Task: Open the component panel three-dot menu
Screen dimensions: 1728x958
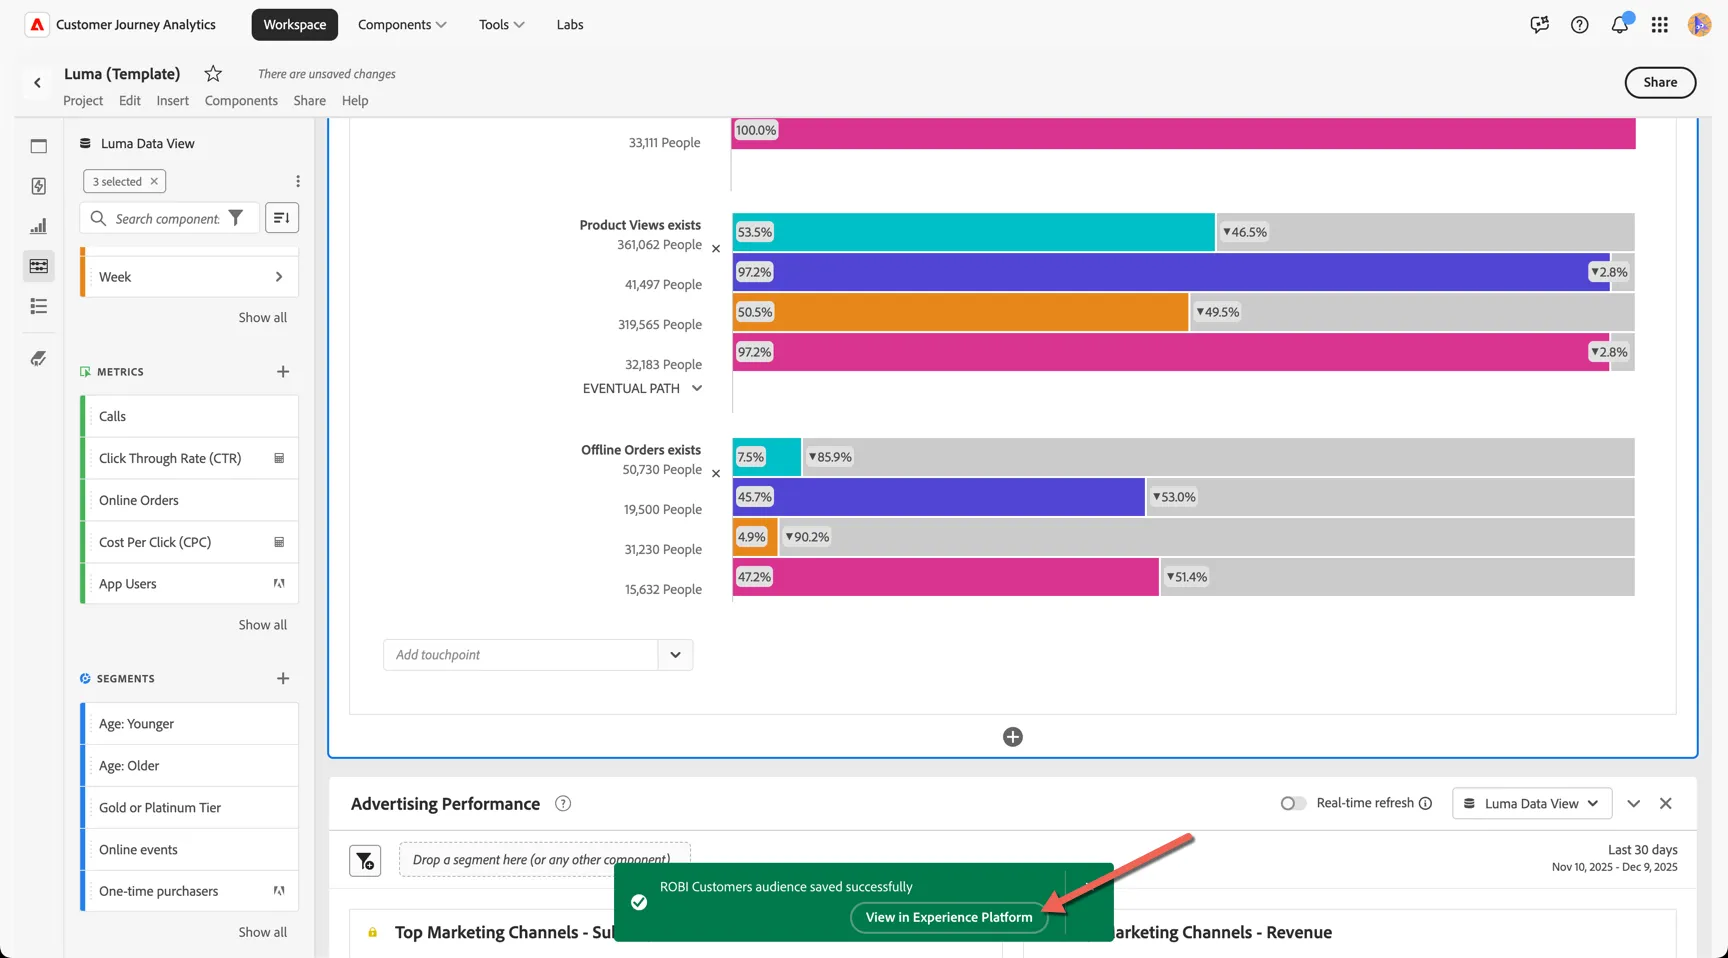Action: [298, 181]
